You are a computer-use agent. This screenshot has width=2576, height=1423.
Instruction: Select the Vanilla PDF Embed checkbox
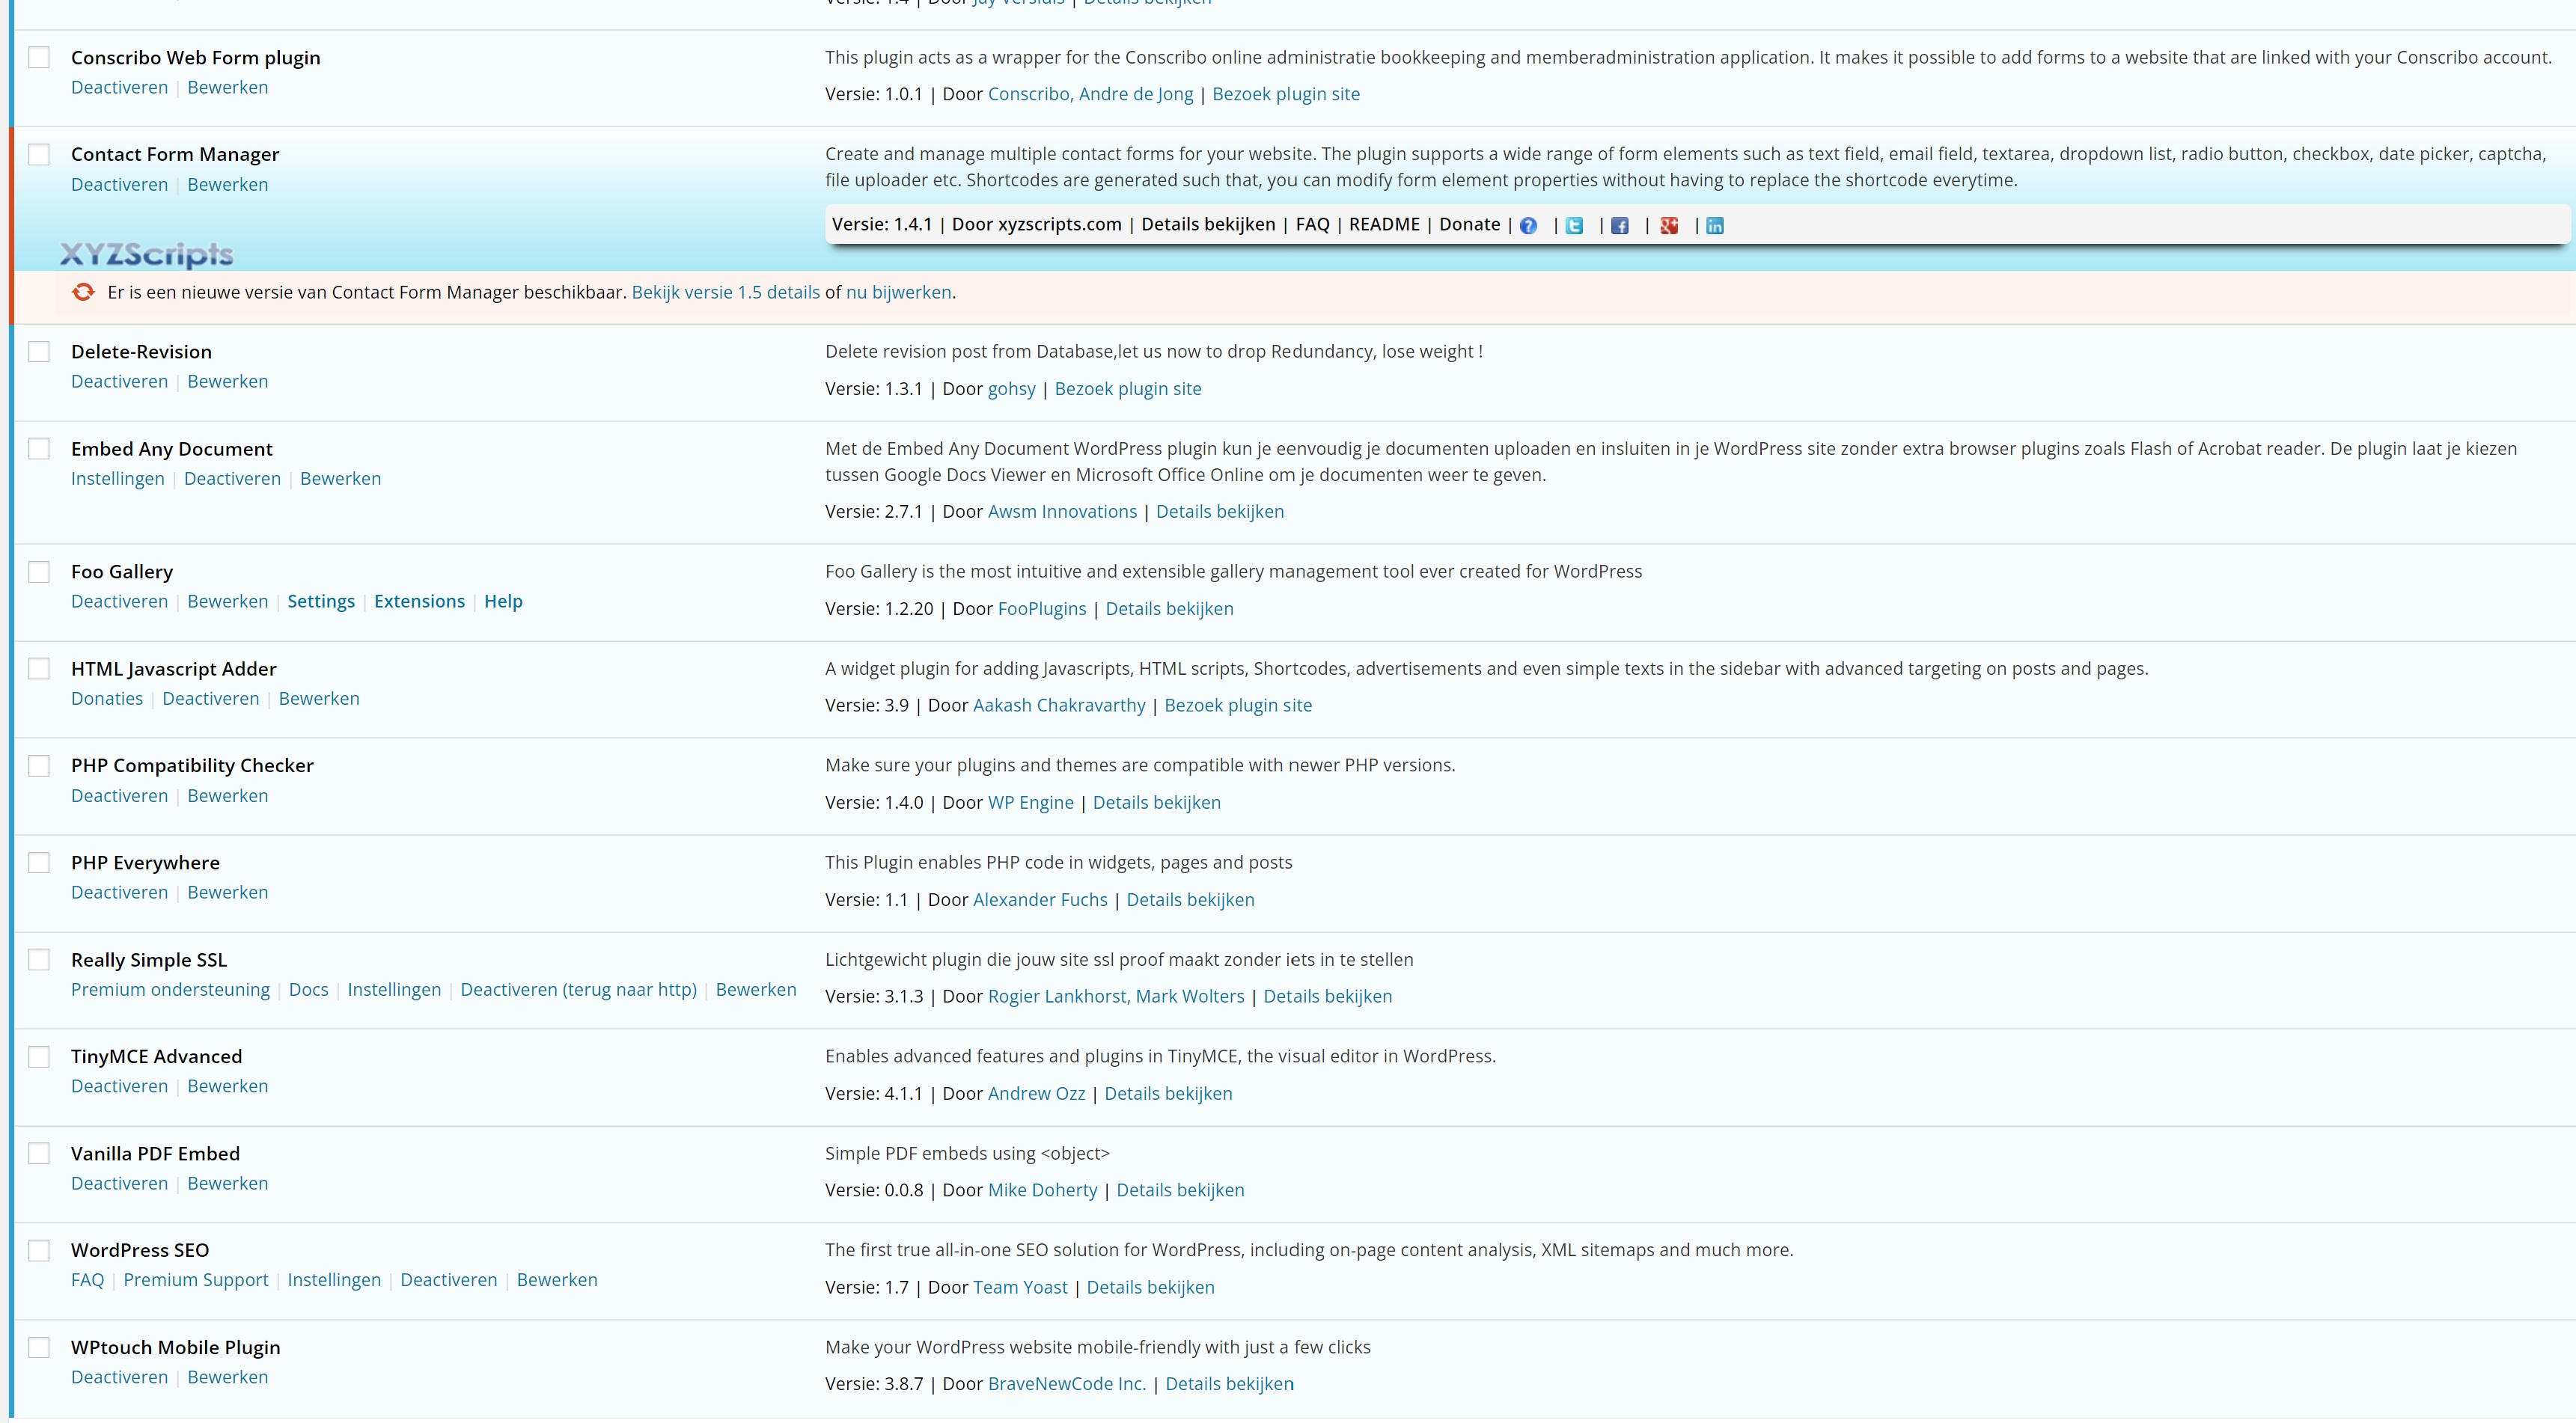[x=39, y=1154]
